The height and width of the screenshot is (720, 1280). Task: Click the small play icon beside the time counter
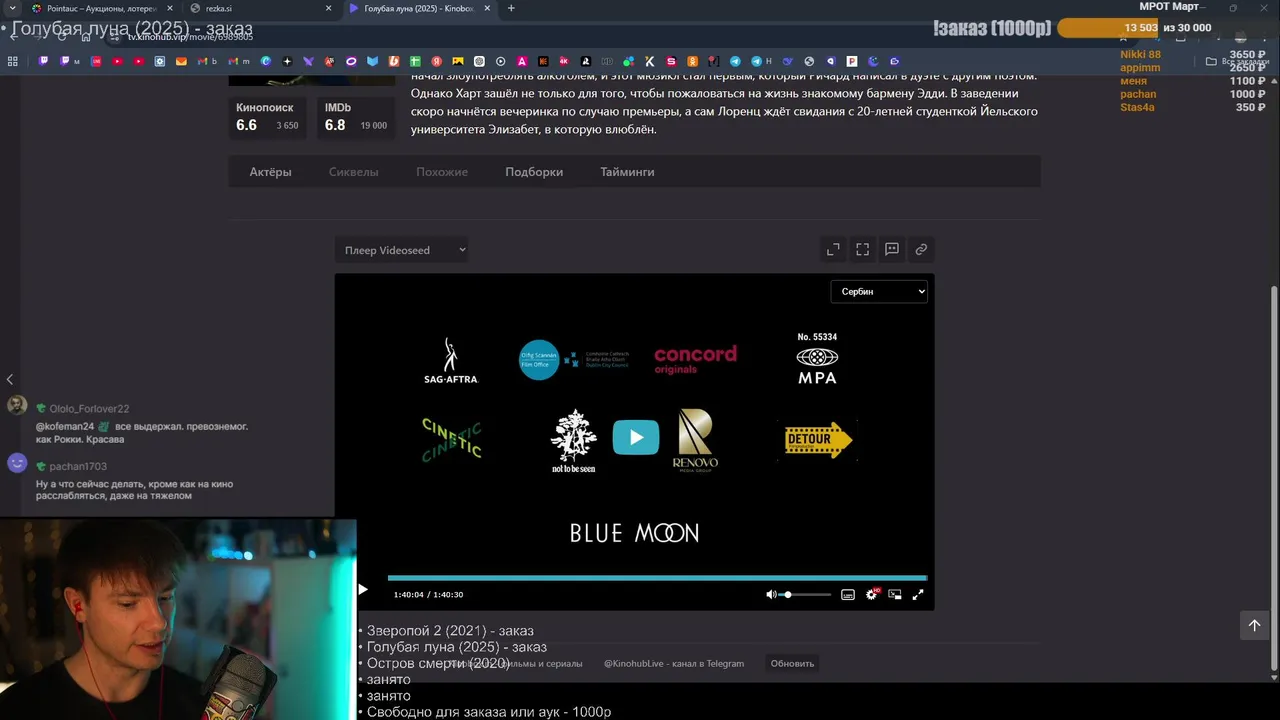click(363, 590)
